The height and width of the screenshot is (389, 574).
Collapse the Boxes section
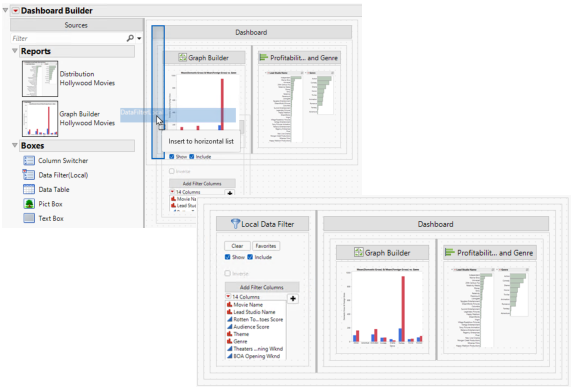click(x=15, y=145)
